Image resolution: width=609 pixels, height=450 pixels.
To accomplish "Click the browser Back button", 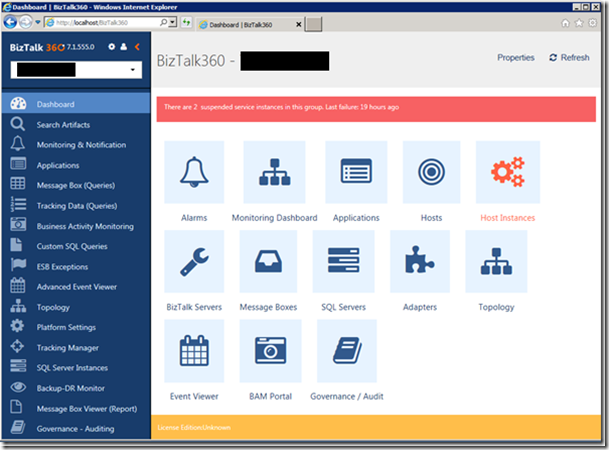I will click(10, 23).
